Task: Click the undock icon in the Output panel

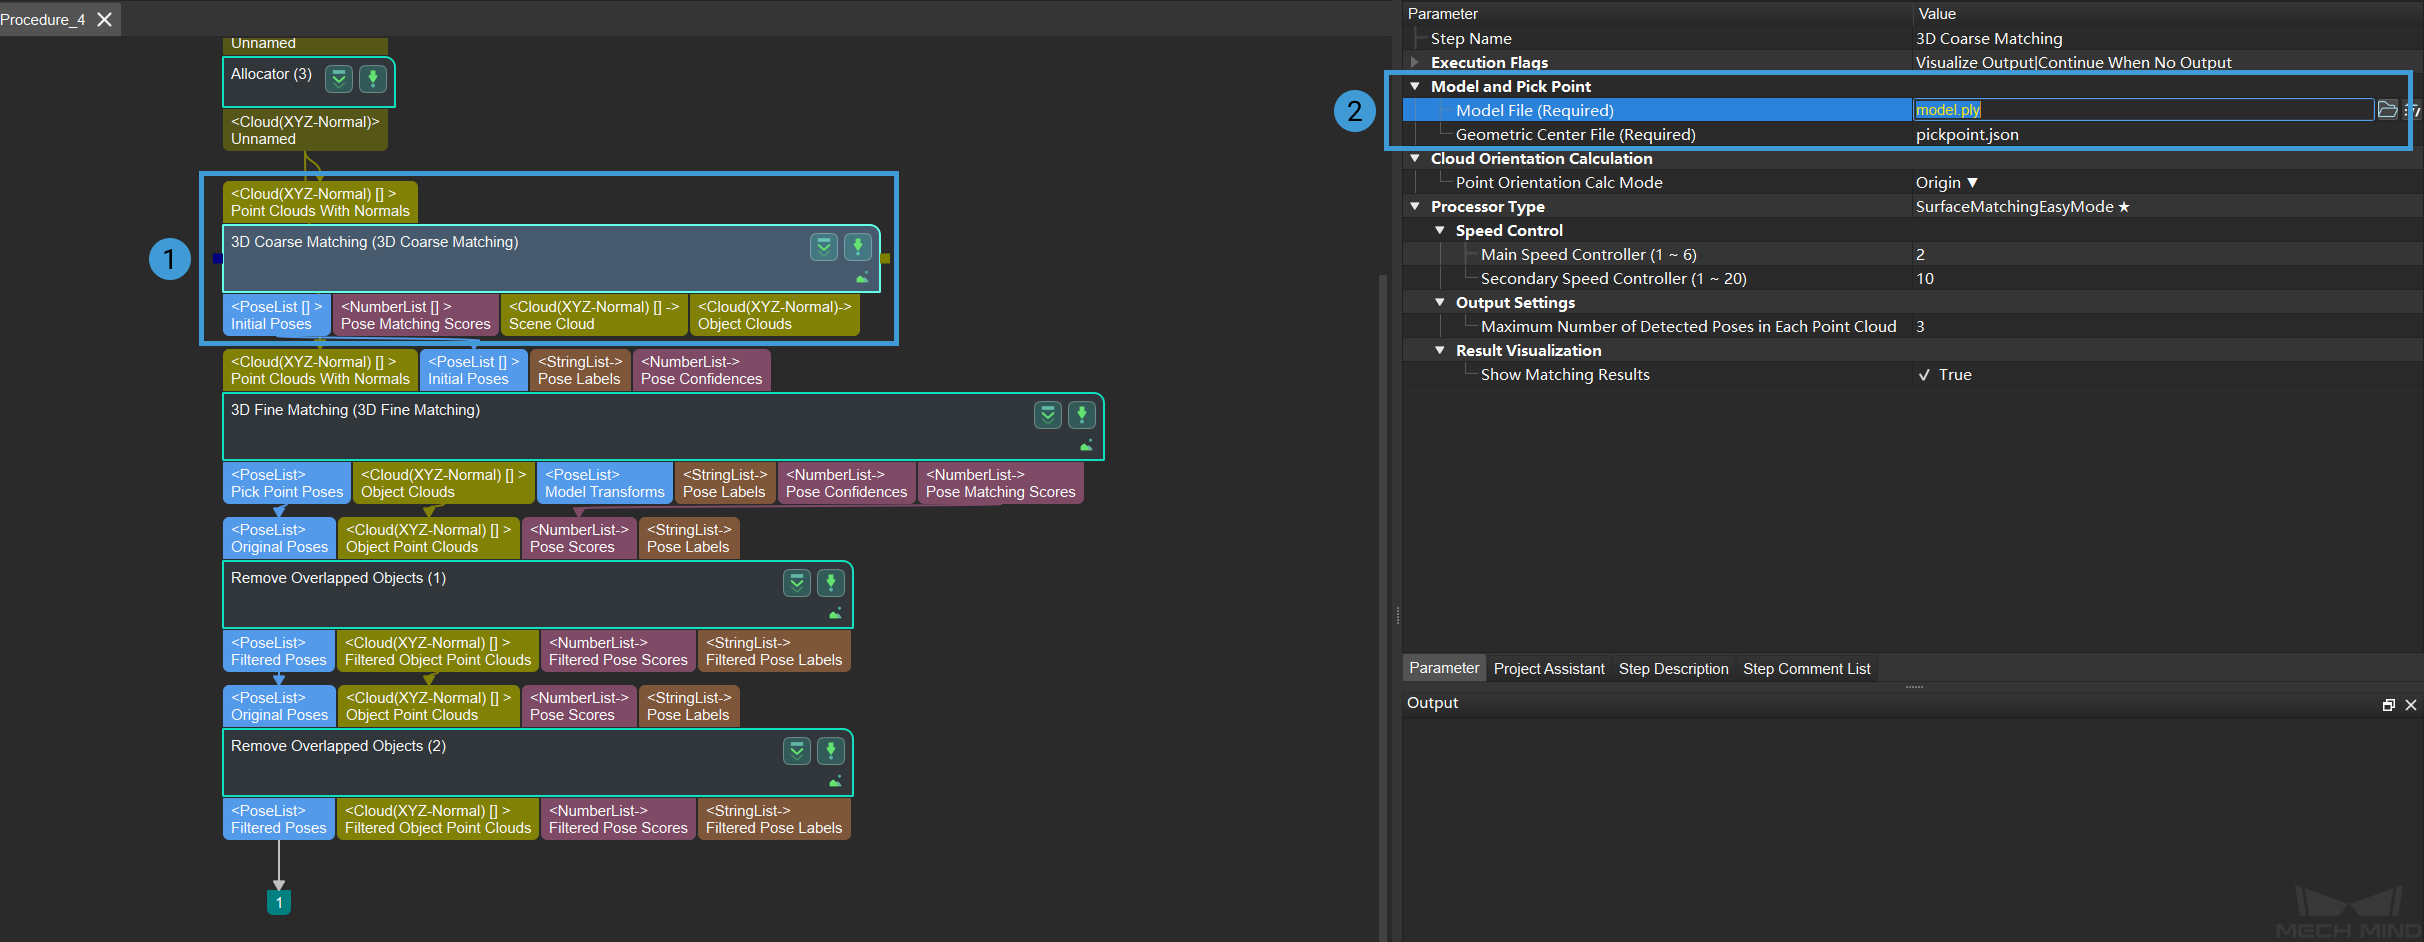Action: 2388,705
